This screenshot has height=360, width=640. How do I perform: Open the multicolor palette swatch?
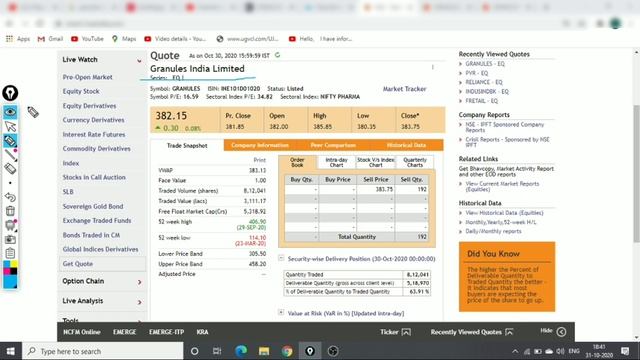10,268
